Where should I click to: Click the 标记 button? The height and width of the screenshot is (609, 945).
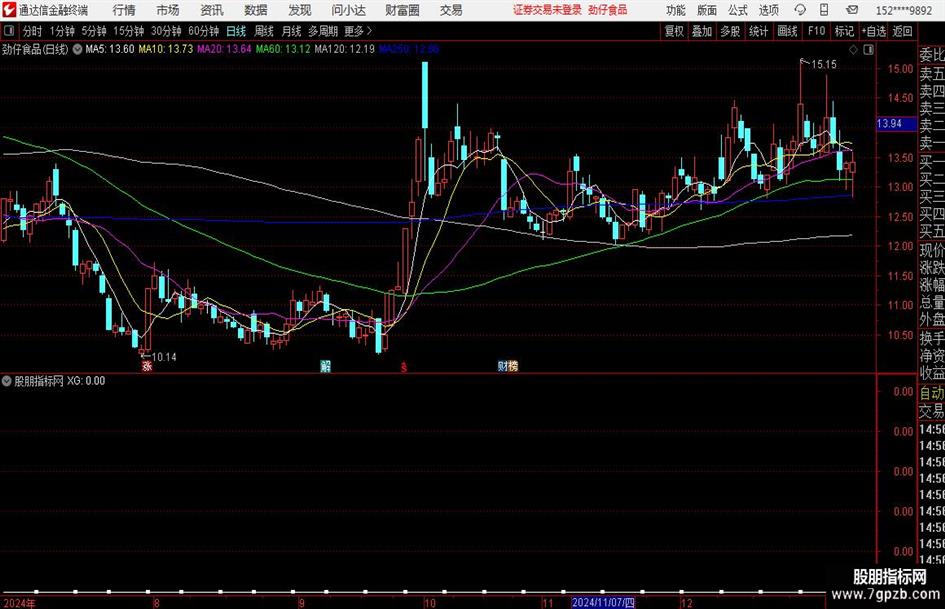click(844, 31)
